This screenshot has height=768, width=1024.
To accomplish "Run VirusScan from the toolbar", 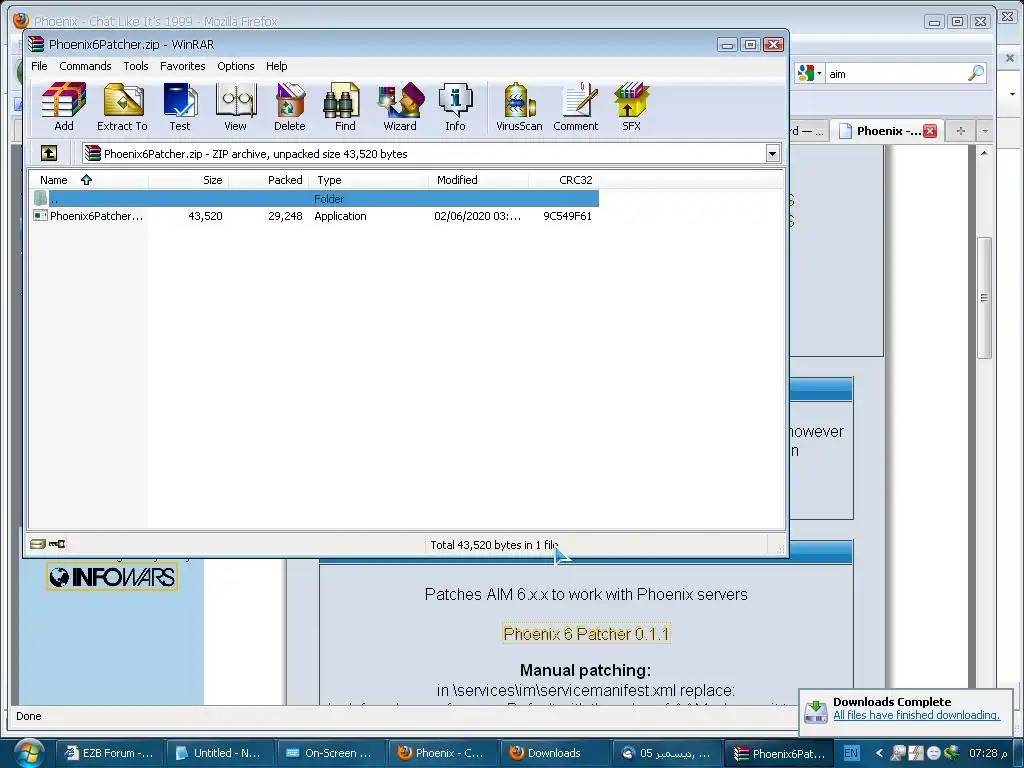I will [519, 106].
